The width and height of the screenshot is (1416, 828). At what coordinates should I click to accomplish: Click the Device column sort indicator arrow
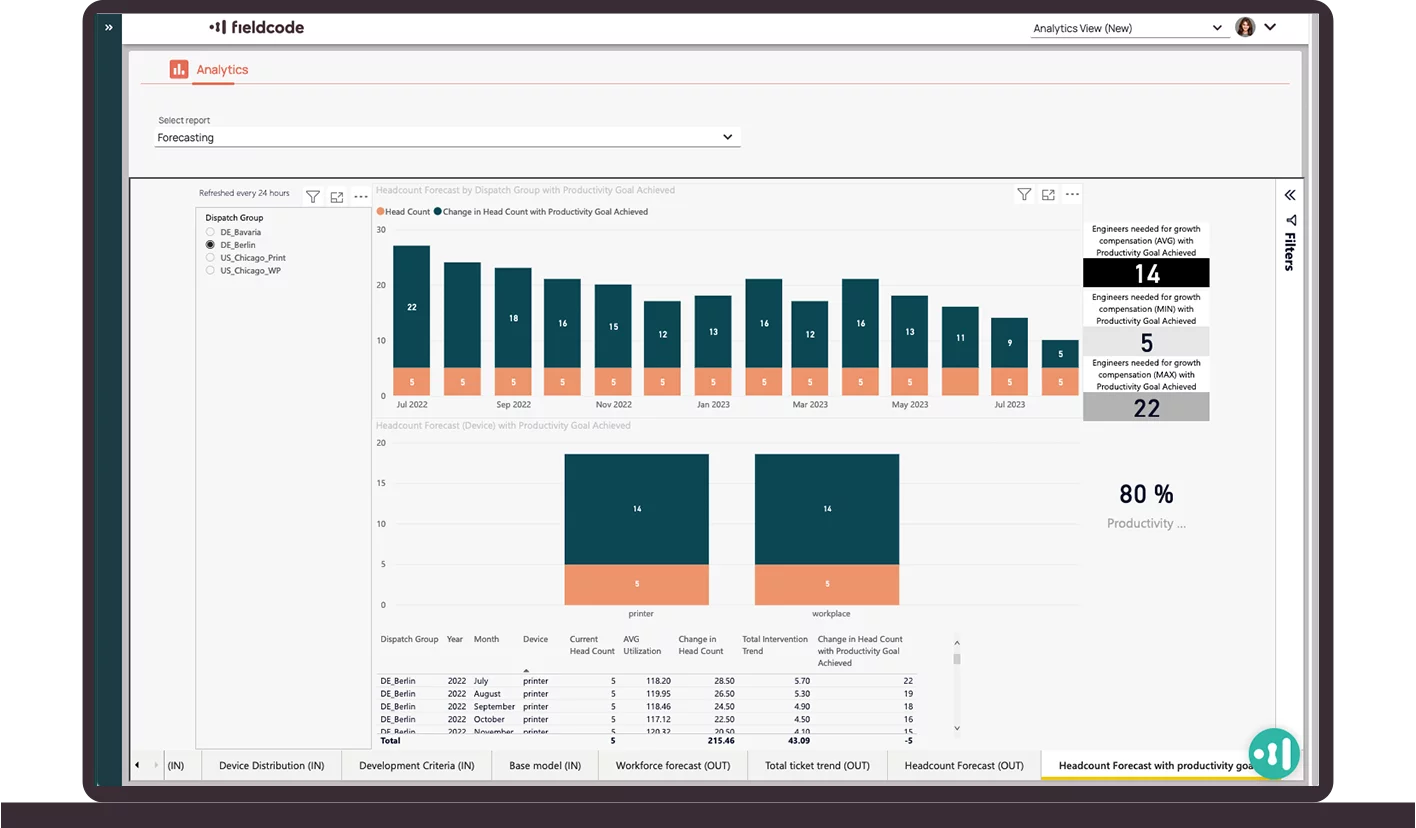(x=527, y=671)
